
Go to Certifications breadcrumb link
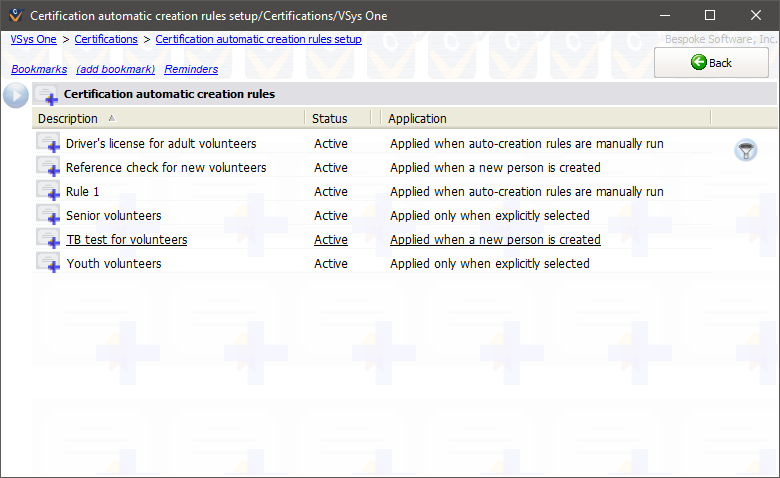(106, 39)
